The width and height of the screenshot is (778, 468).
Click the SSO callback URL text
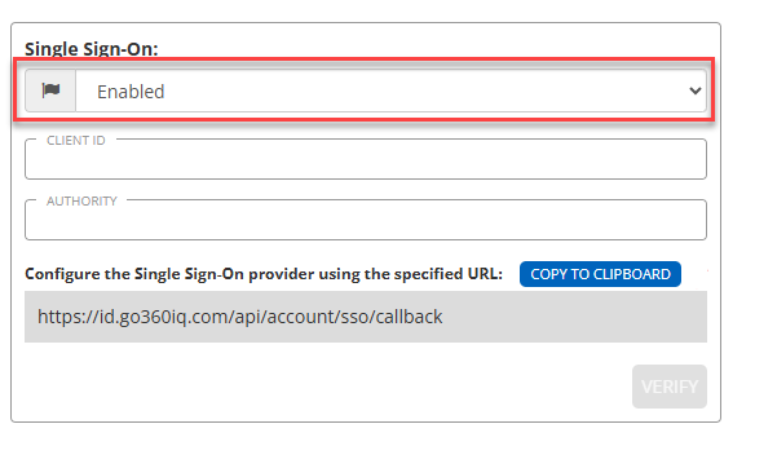240,317
